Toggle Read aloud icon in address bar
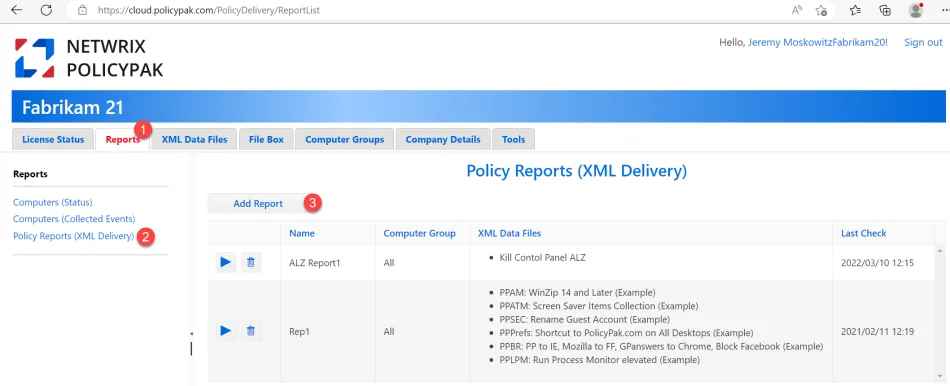 797,10
